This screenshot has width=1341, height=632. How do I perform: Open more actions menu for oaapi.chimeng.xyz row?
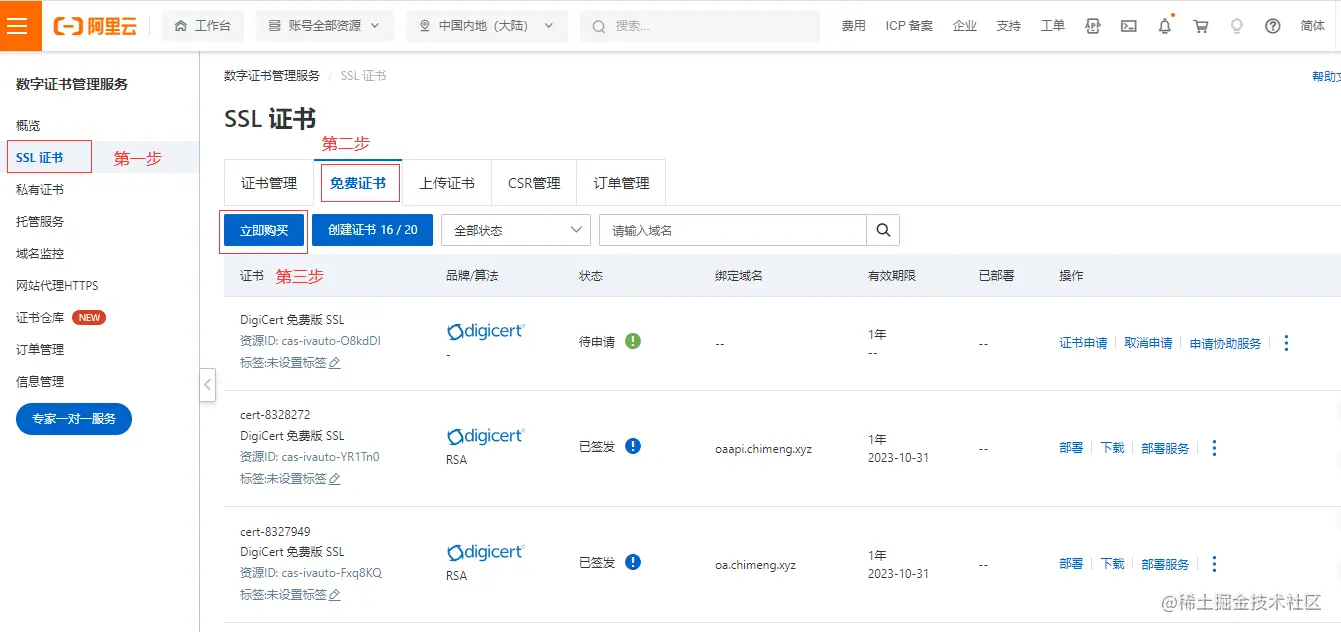point(1214,448)
